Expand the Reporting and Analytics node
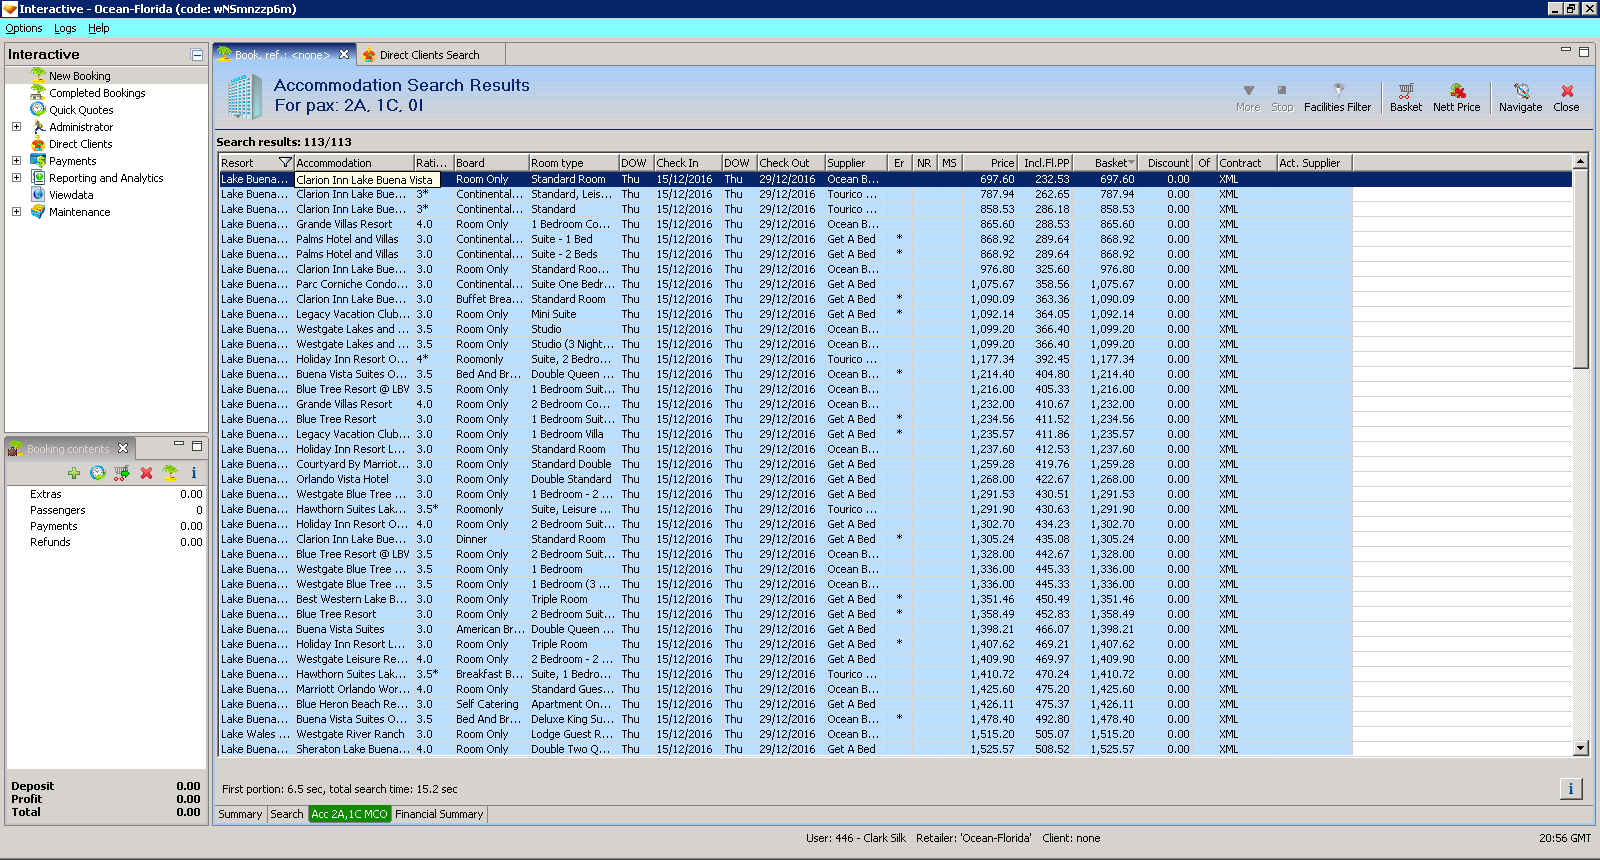The height and width of the screenshot is (860, 1600). (16, 177)
